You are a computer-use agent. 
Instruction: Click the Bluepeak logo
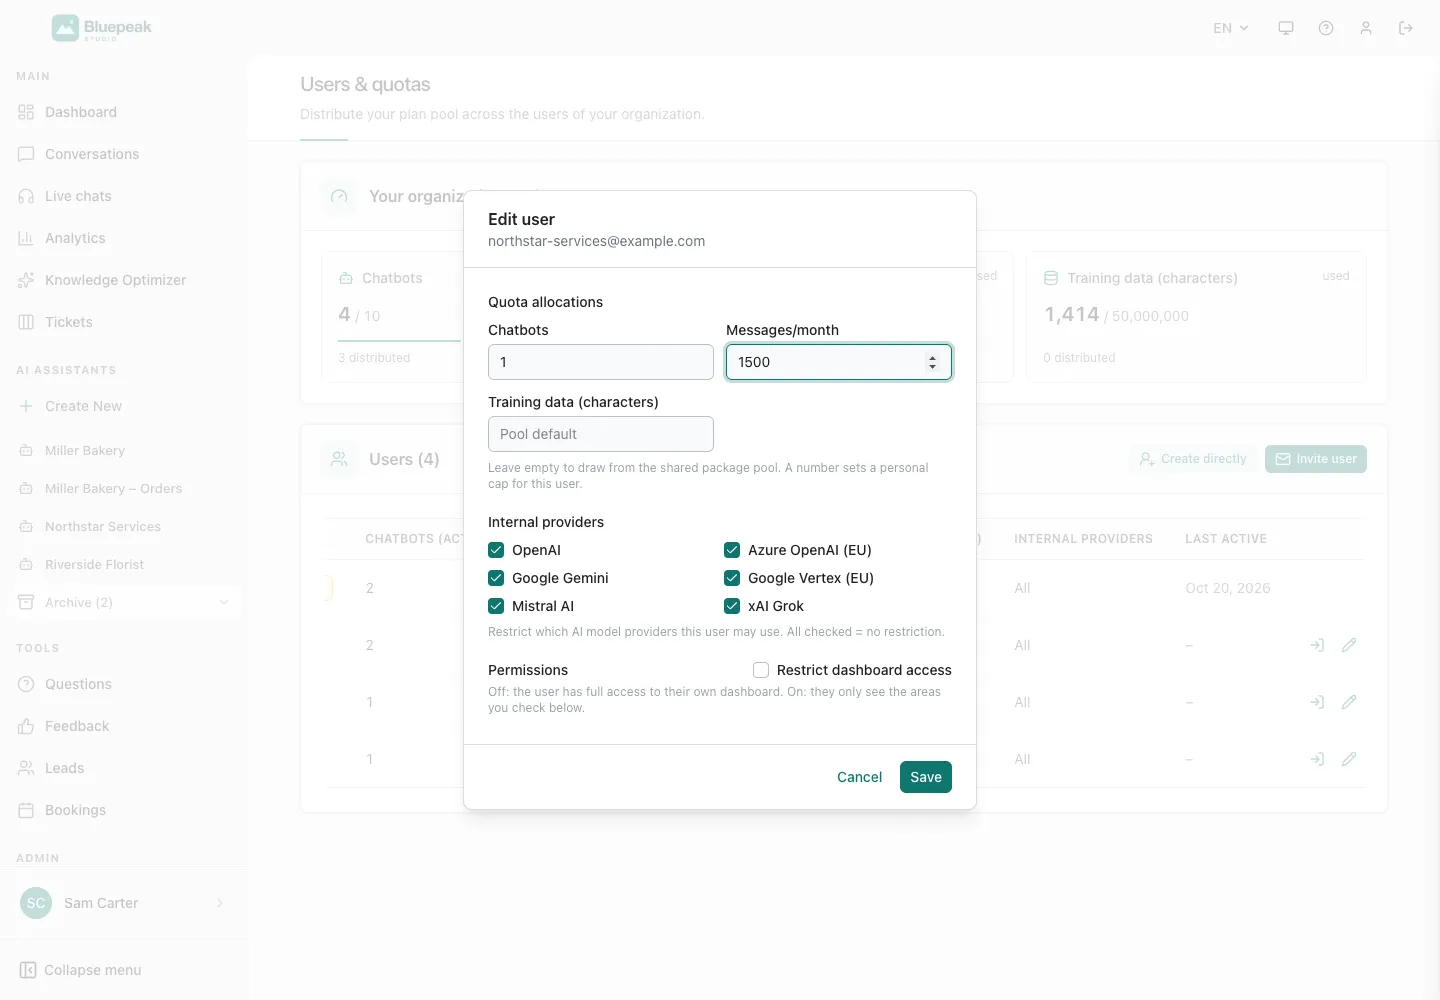[x=102, y=28]
